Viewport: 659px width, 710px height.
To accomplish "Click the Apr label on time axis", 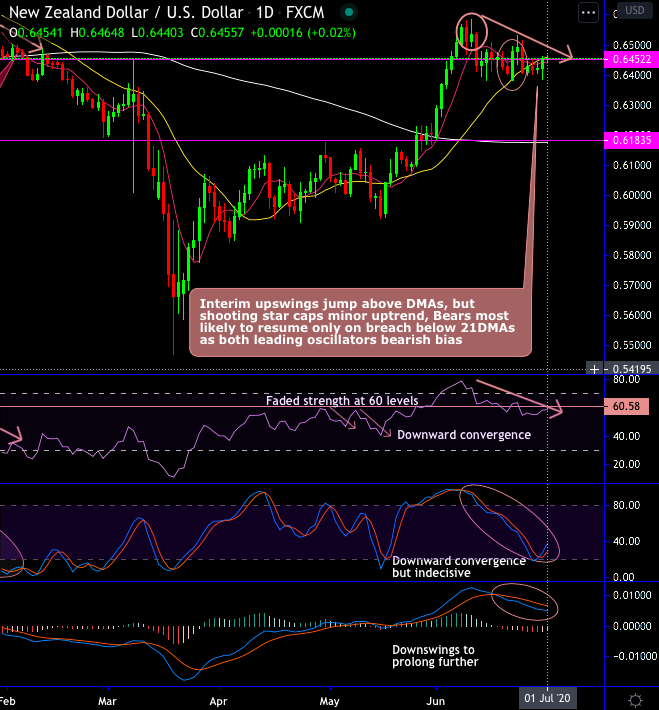I will (x=218, y=701).
